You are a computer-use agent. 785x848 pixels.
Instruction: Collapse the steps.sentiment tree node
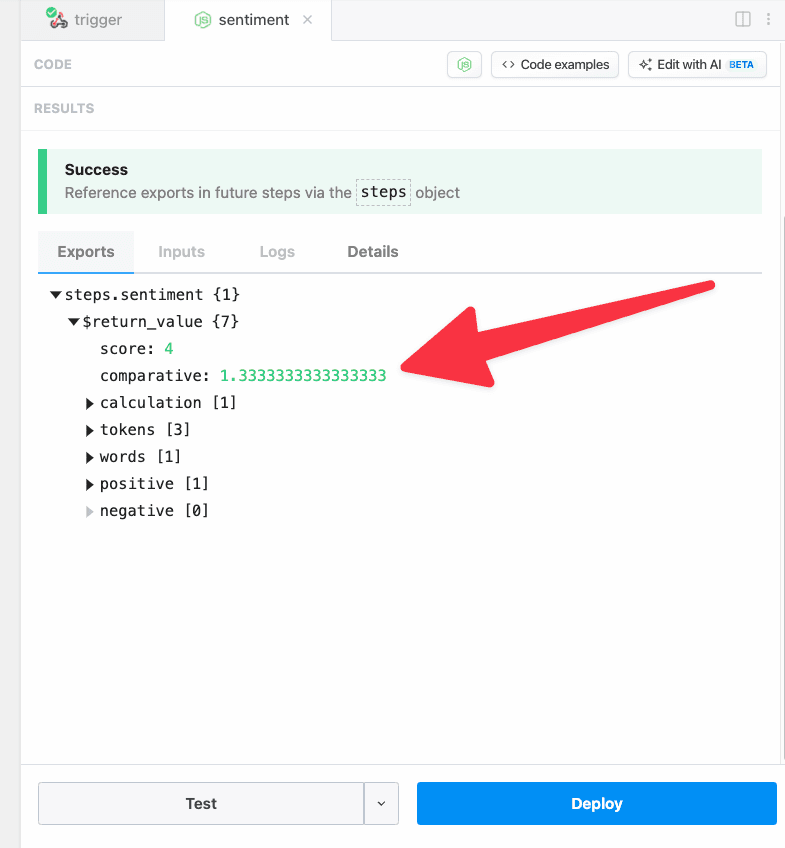click(55, 295)
